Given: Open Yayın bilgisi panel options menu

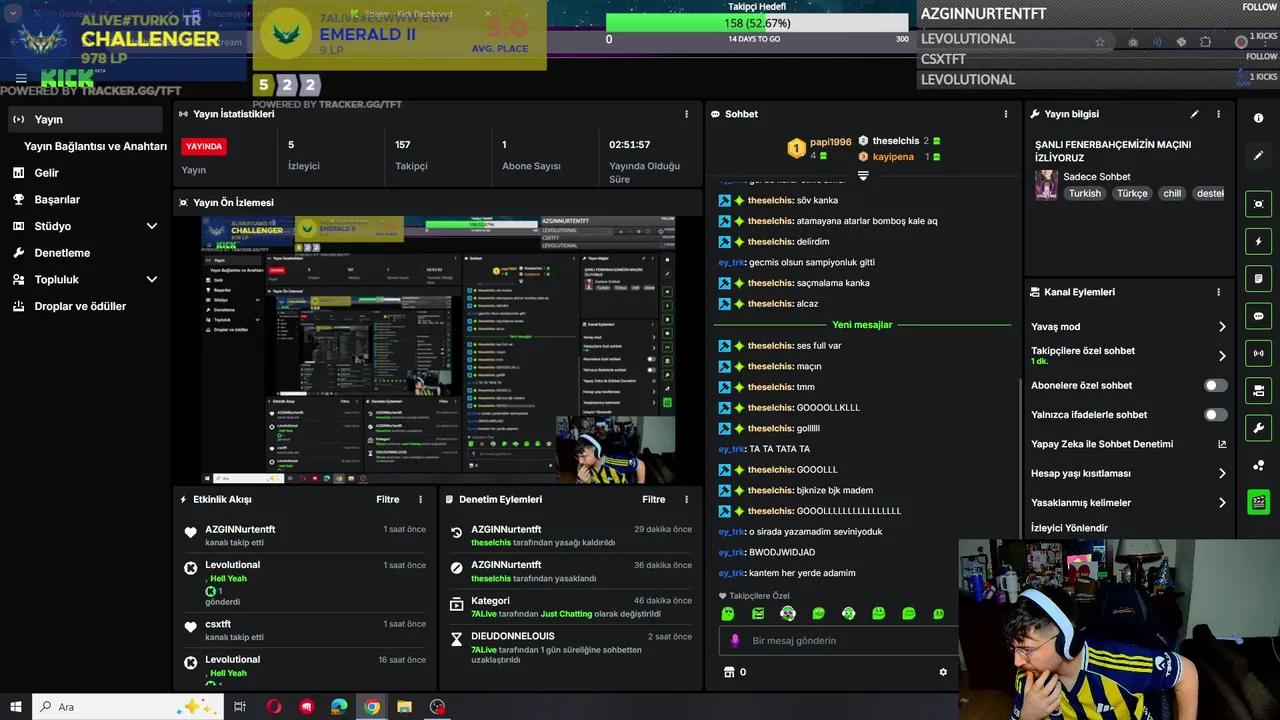Looking at the screenshot, I should click(1218, 114).
